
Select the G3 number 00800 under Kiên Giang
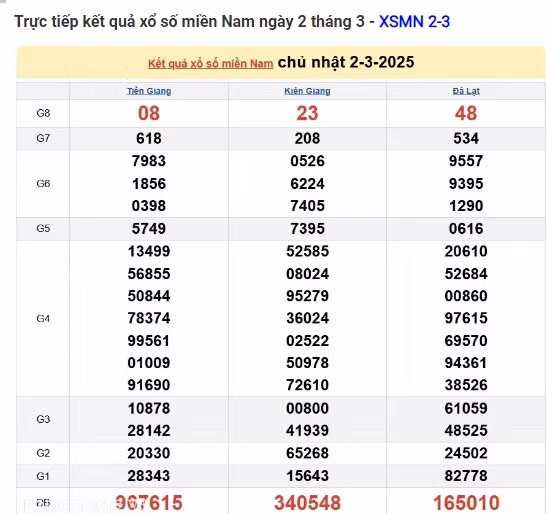pyautogui.click(x=307, y=408)
